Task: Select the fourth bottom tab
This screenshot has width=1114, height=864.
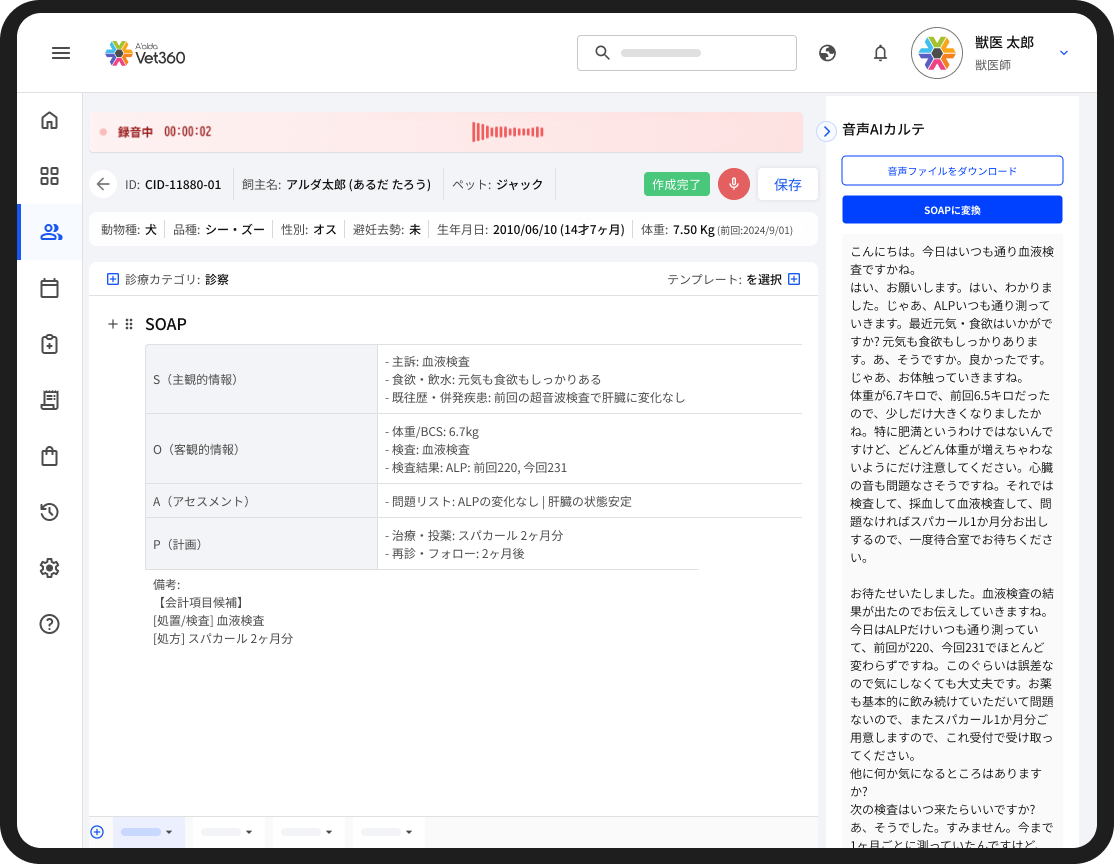Action: click(388, 831)
